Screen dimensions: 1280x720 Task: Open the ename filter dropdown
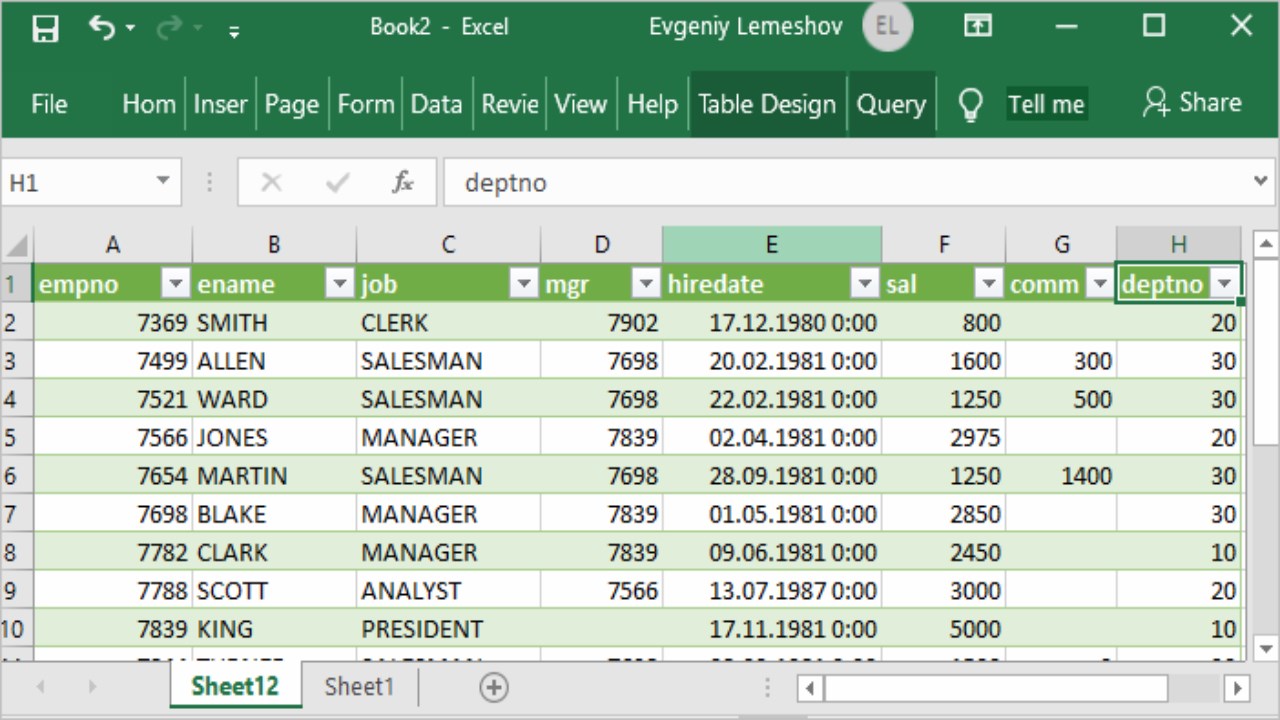(340, 284)
